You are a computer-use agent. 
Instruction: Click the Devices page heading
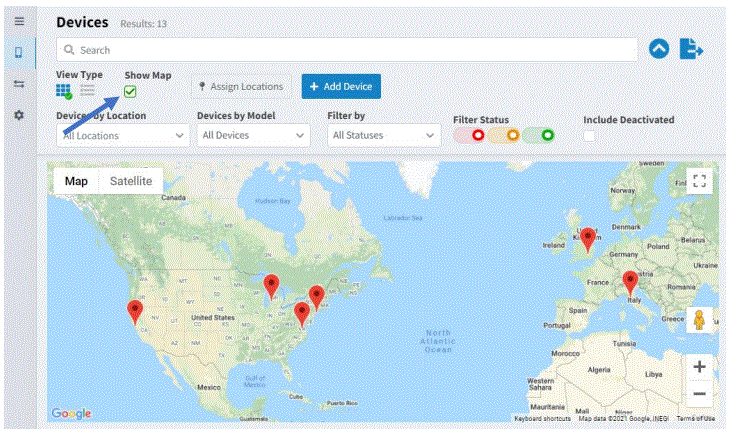pos(82,22)
